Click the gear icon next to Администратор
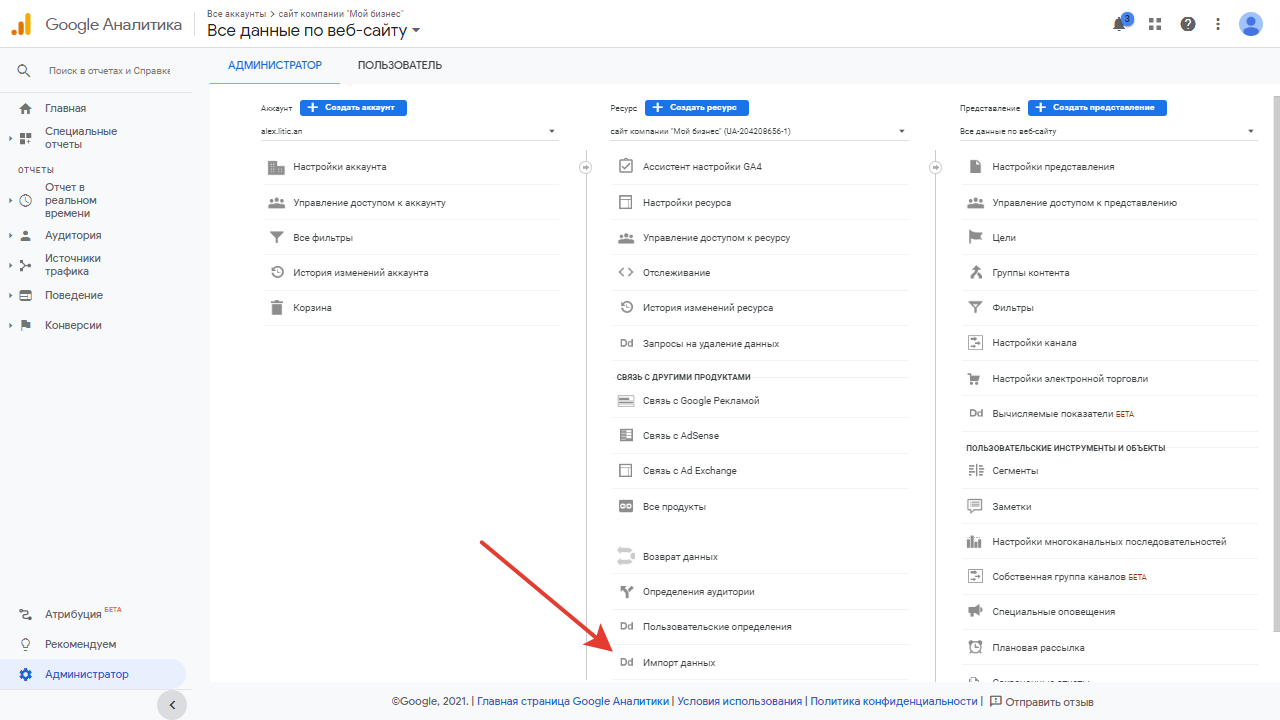1280x720 pixels. pos(26,674)
